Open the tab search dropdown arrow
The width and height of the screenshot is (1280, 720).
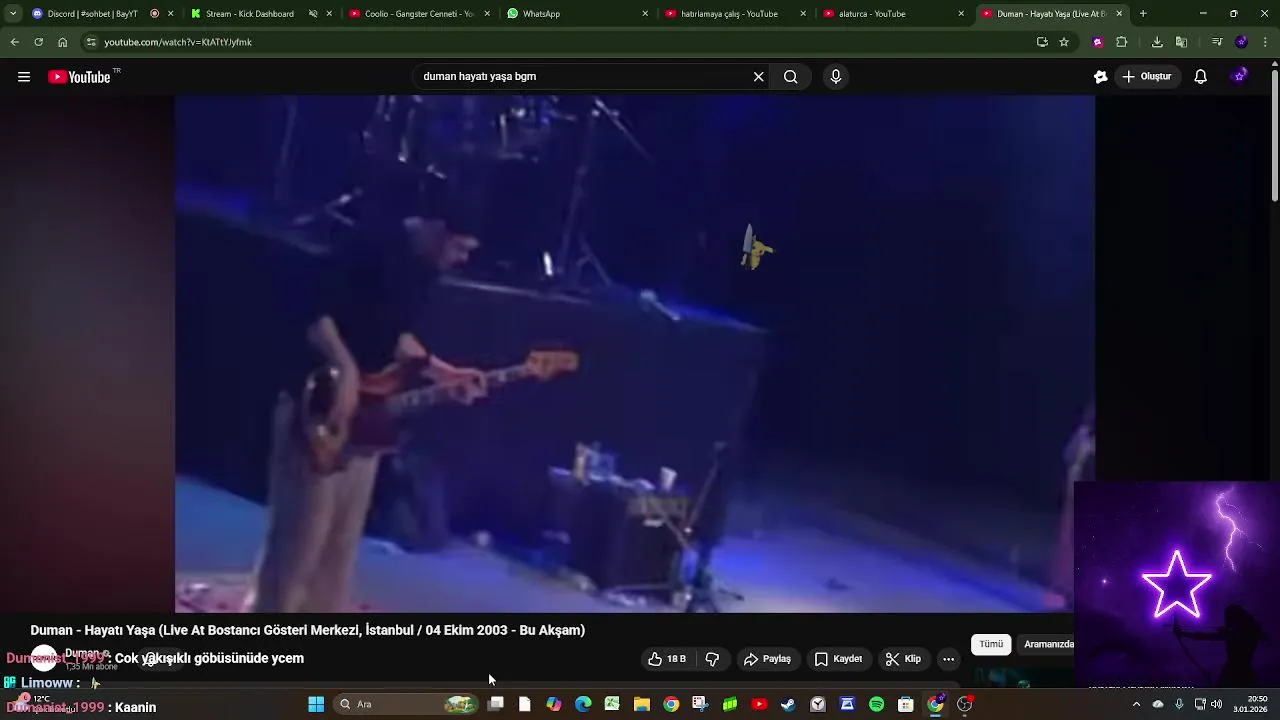tap(13, 14)
